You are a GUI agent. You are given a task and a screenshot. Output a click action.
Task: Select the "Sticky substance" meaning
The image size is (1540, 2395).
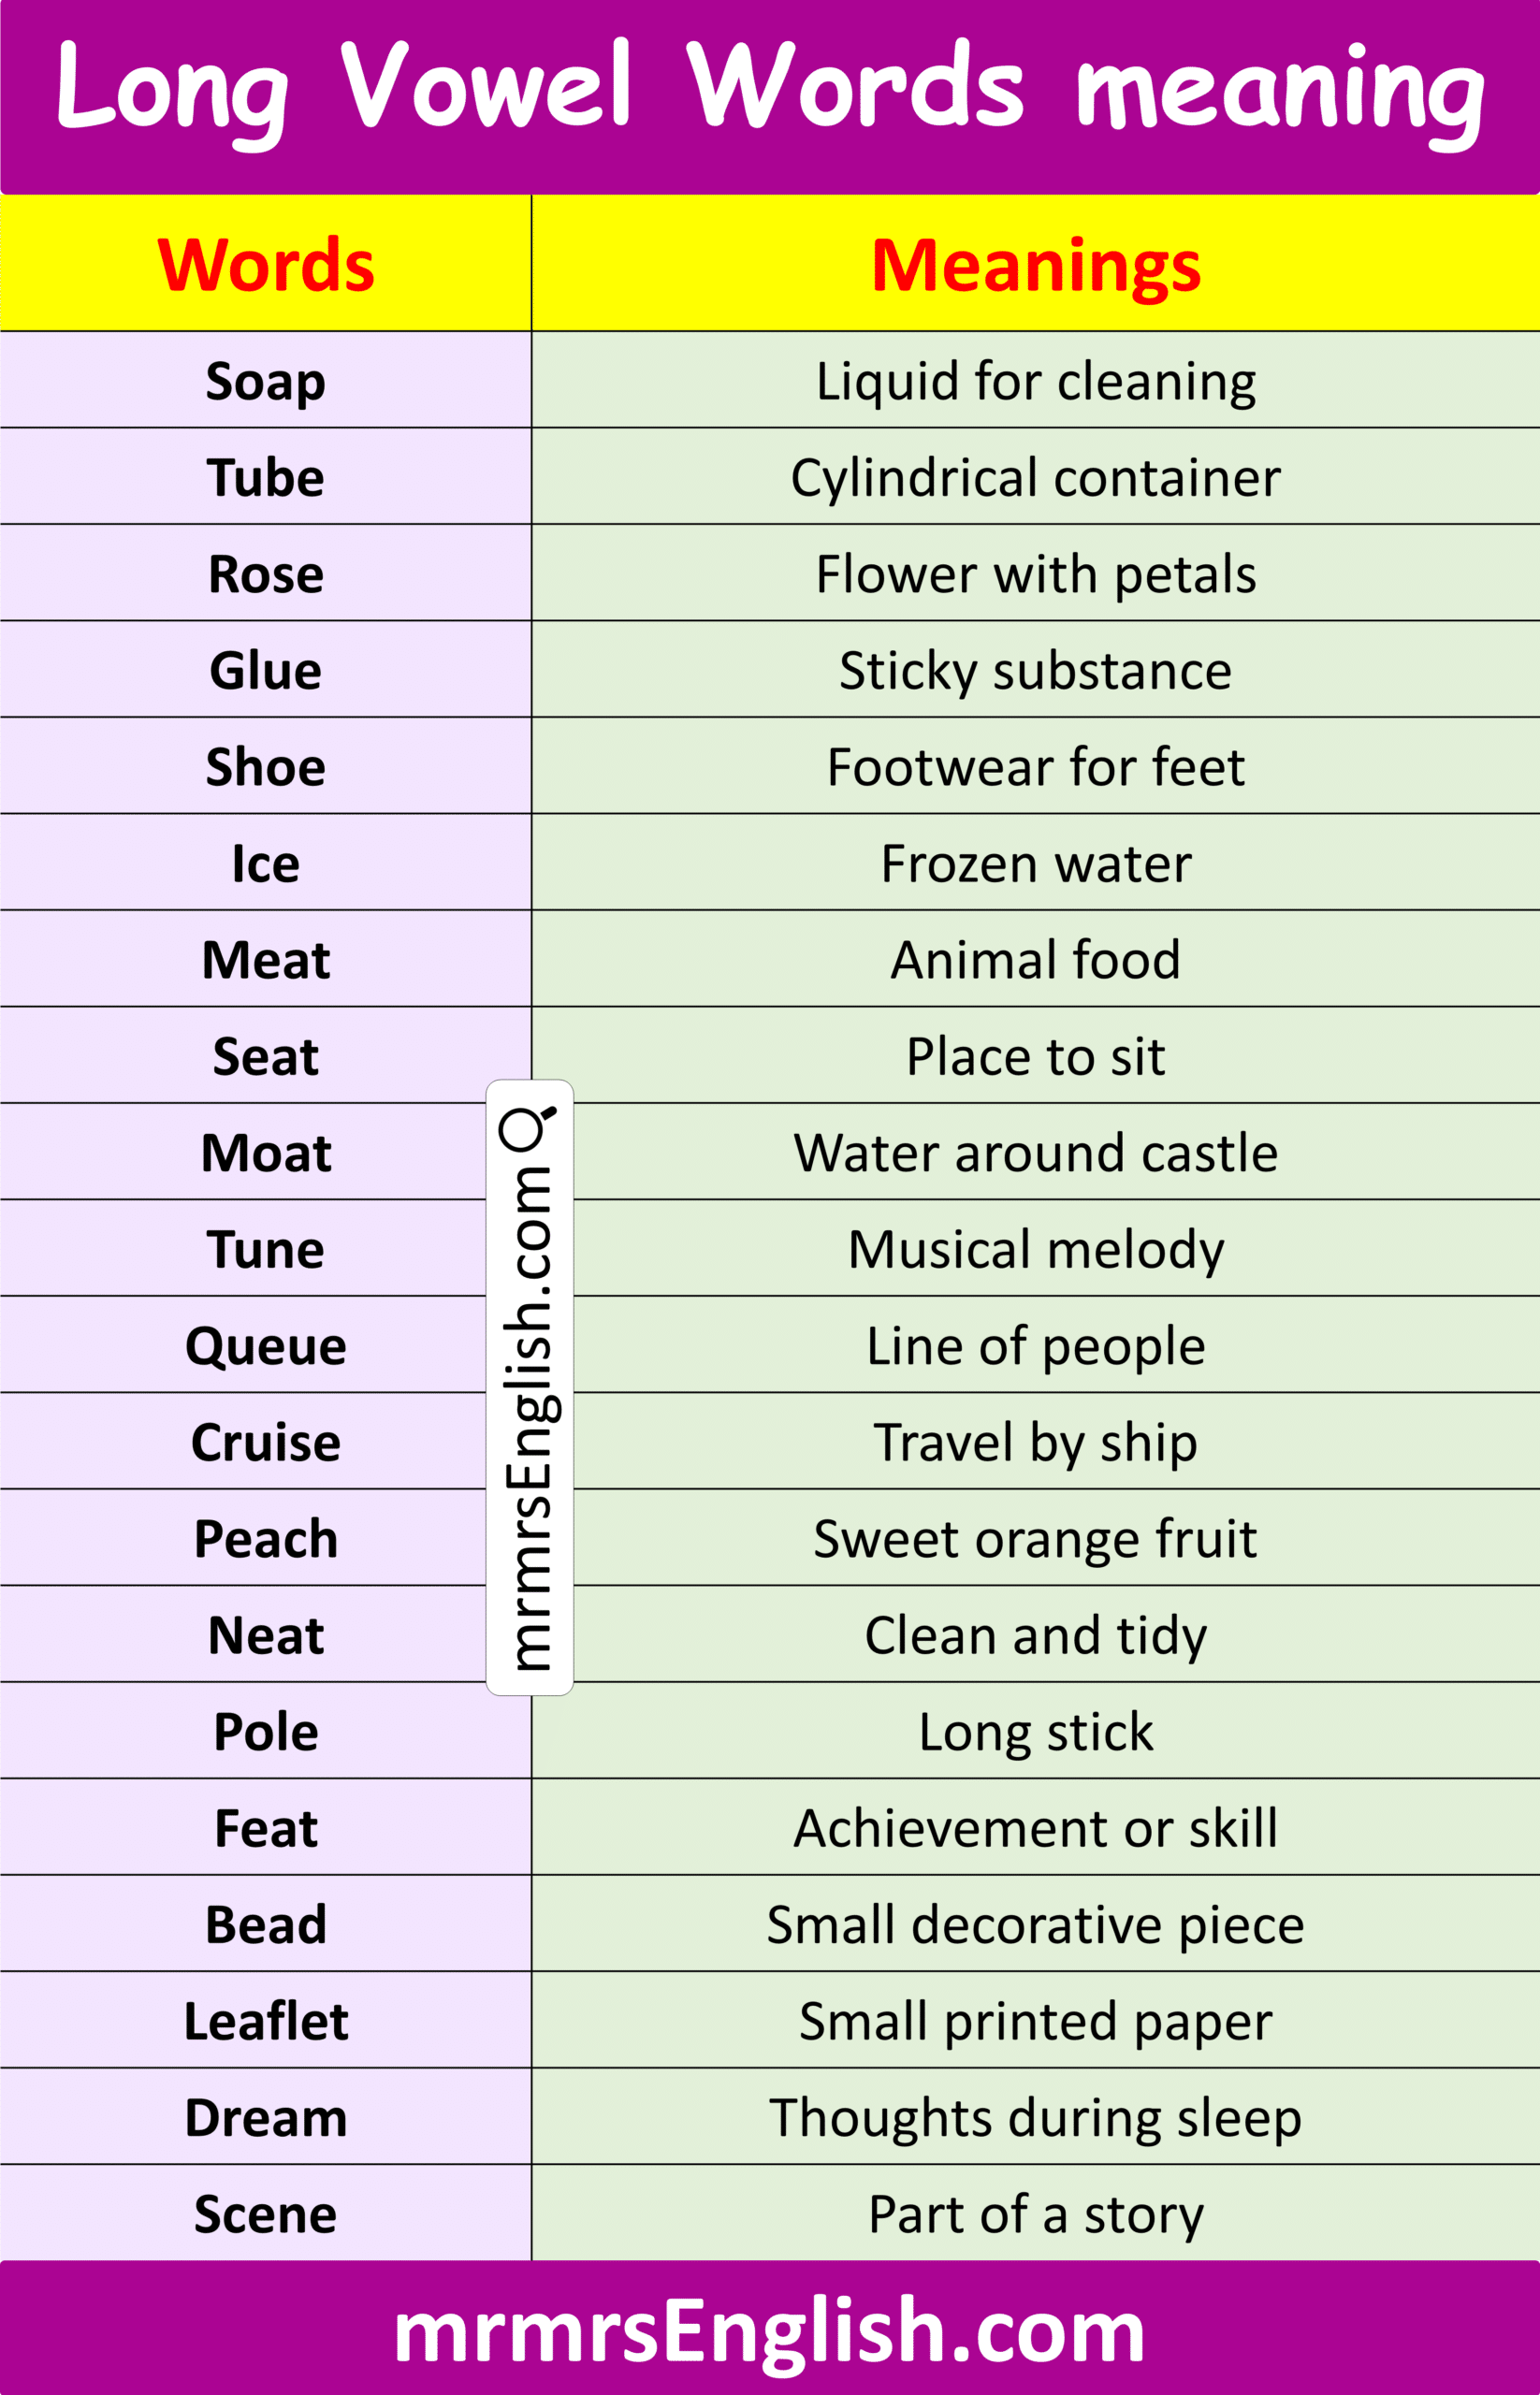[1036, 670]
